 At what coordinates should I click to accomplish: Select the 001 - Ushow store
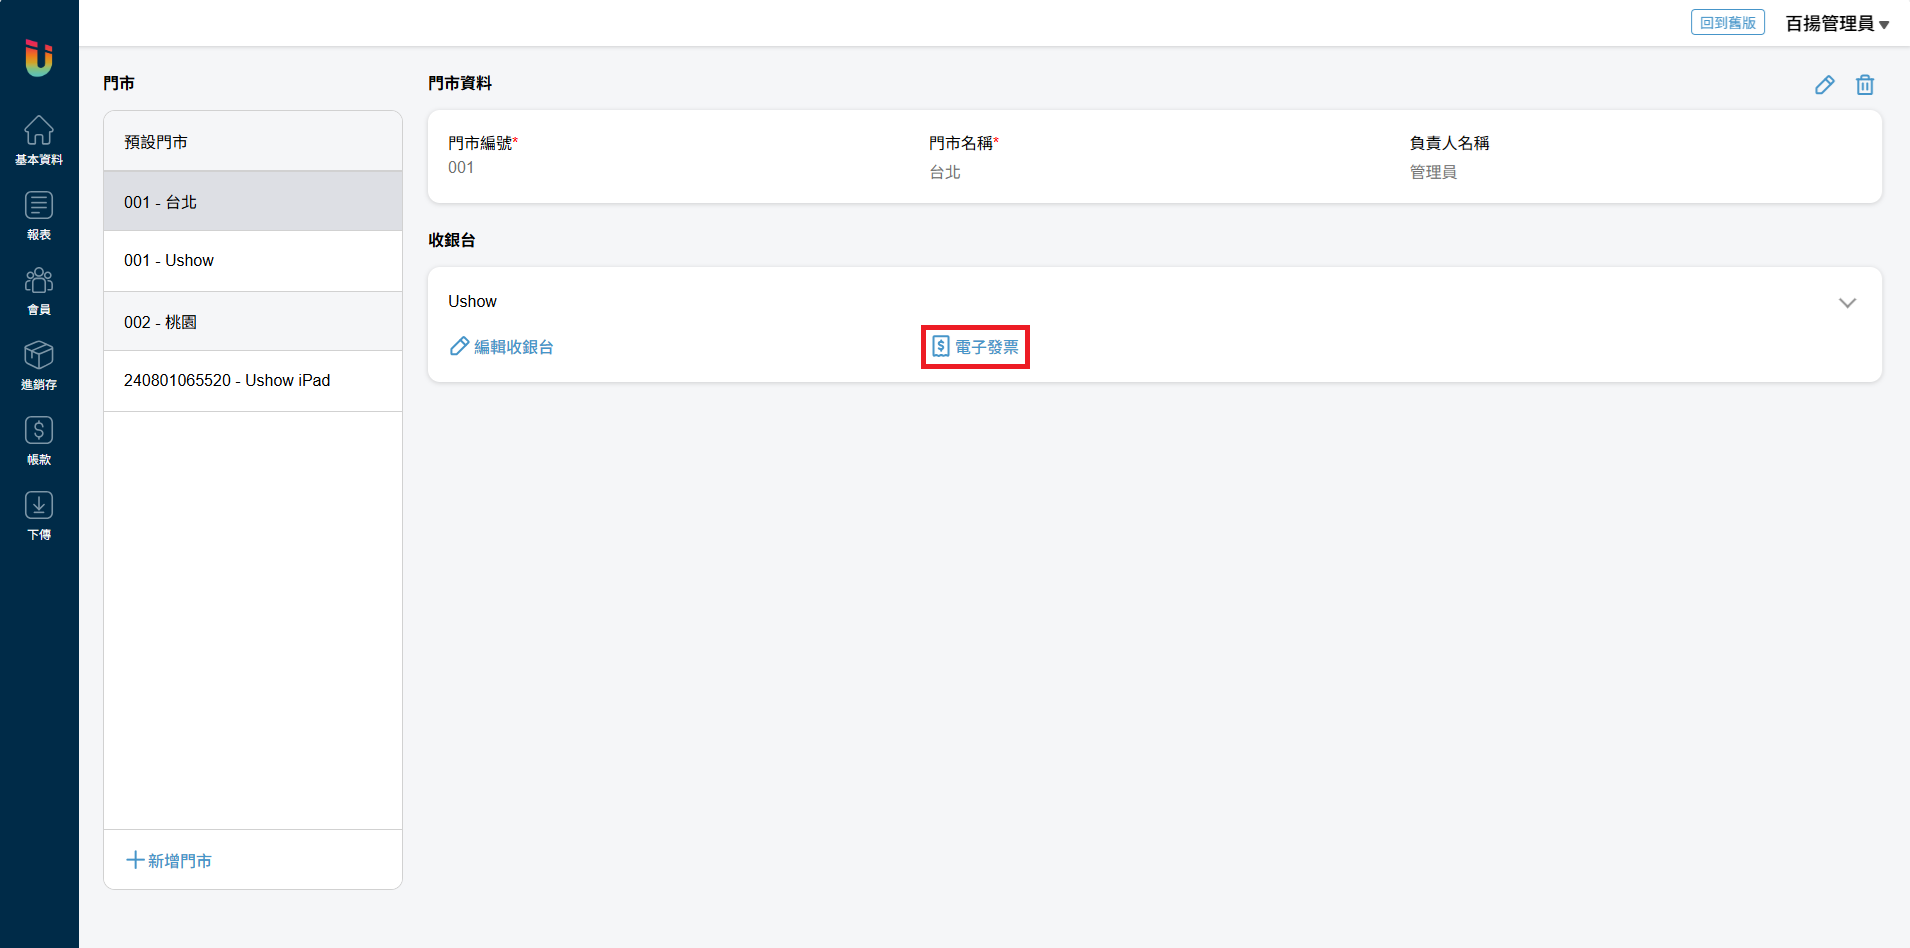coord(253,261)
